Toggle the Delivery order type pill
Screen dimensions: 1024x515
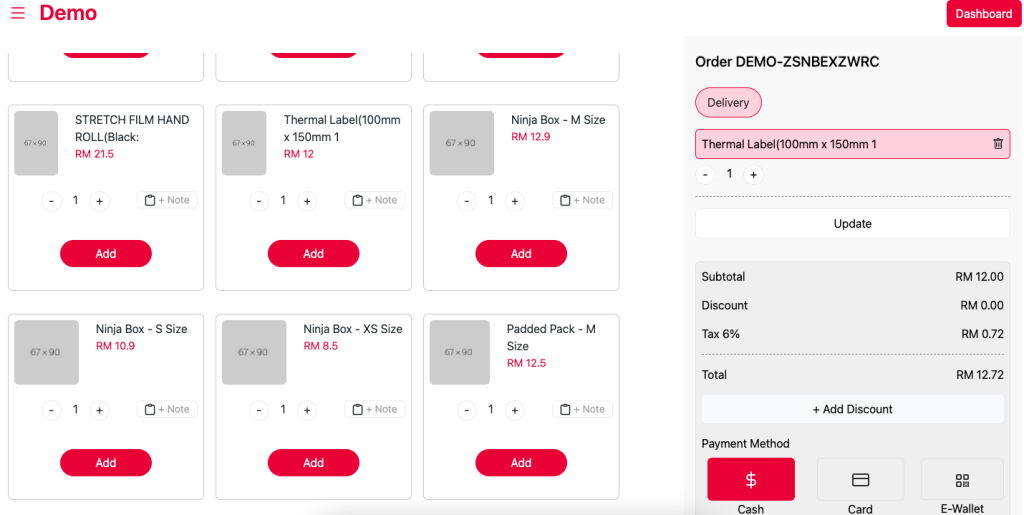pyautogui.click(x=728, y=102)
